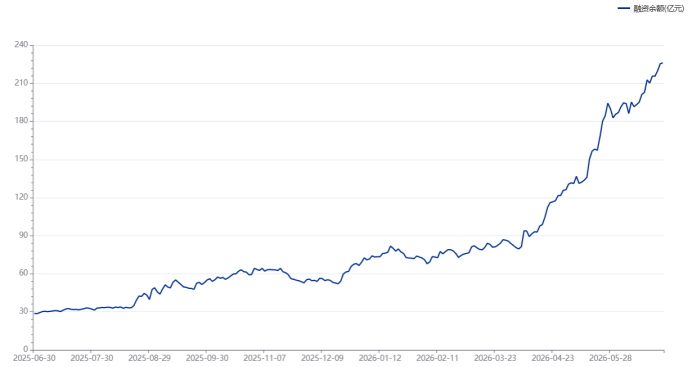Click the 120 y-axis label
This screenshot has width=692, height=367.
[x=21, y=197]
